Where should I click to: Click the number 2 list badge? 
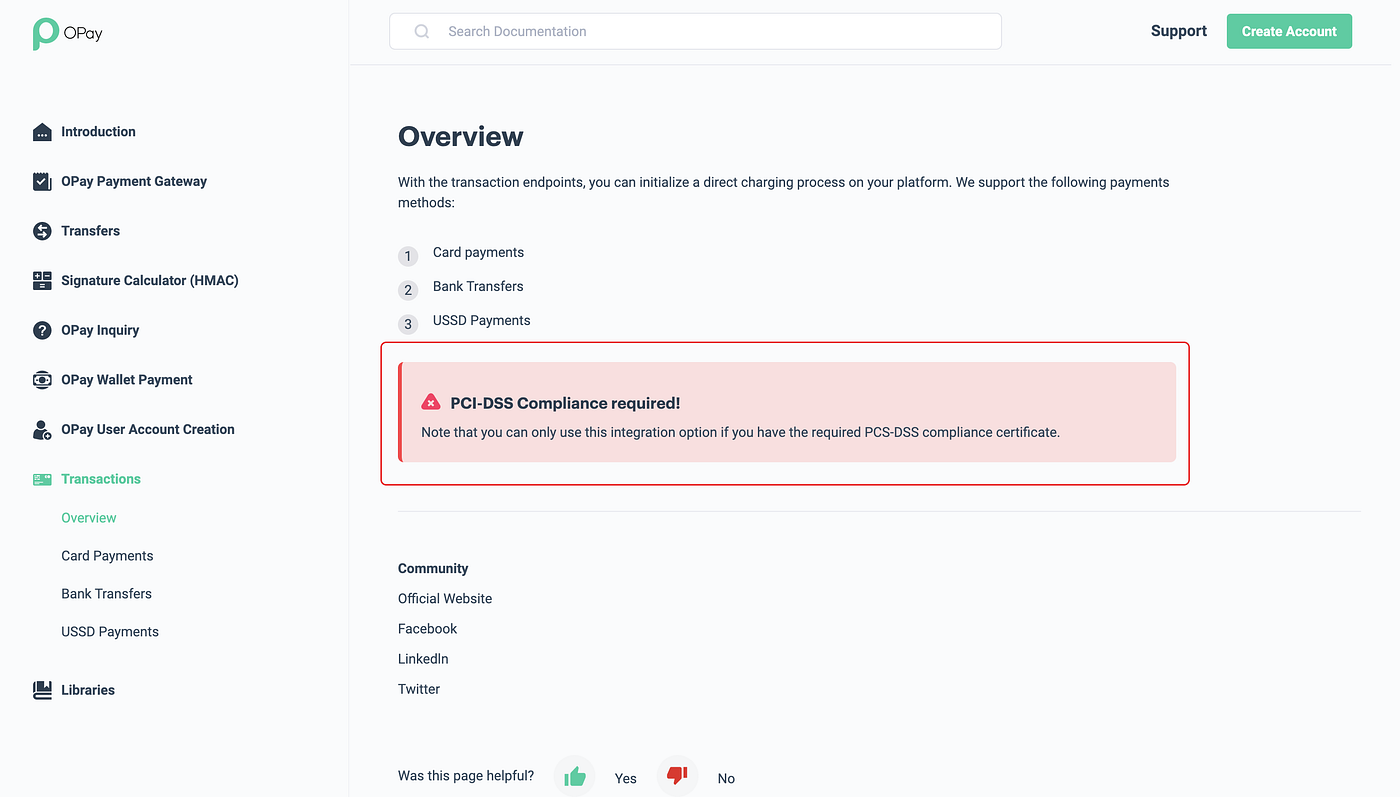[x=408, y=290]
